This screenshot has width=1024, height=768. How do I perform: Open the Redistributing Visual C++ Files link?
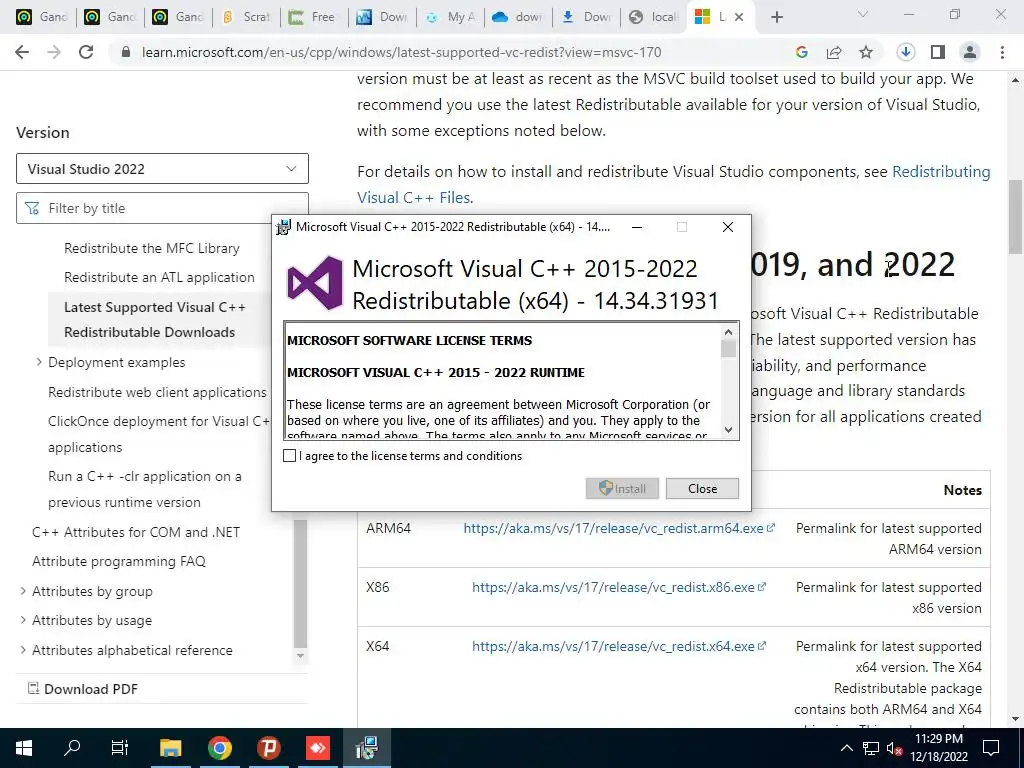(x=673, y=184)
